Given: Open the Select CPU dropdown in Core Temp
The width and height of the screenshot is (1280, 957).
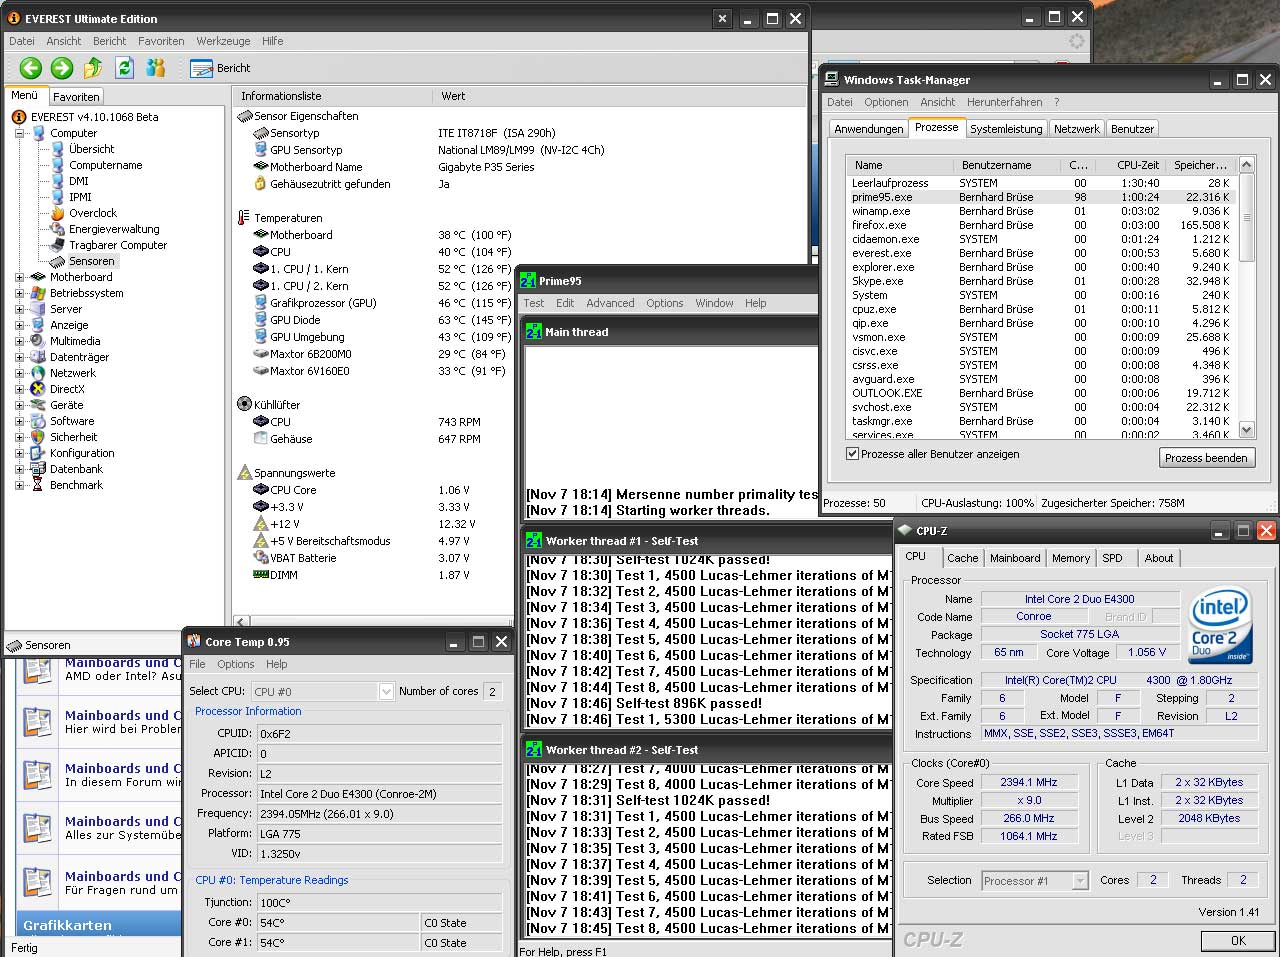Looking at the screenshot, I should click(386, 691).
